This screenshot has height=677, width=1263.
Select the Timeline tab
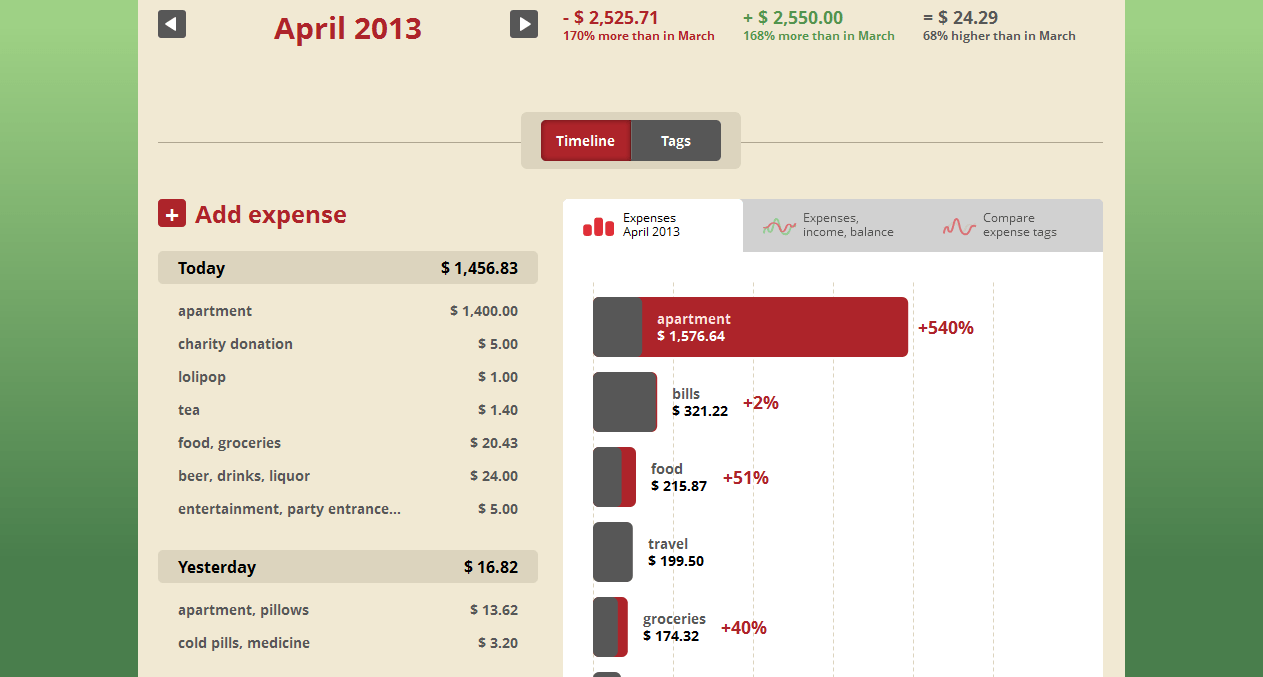click(x=586, y=140)
